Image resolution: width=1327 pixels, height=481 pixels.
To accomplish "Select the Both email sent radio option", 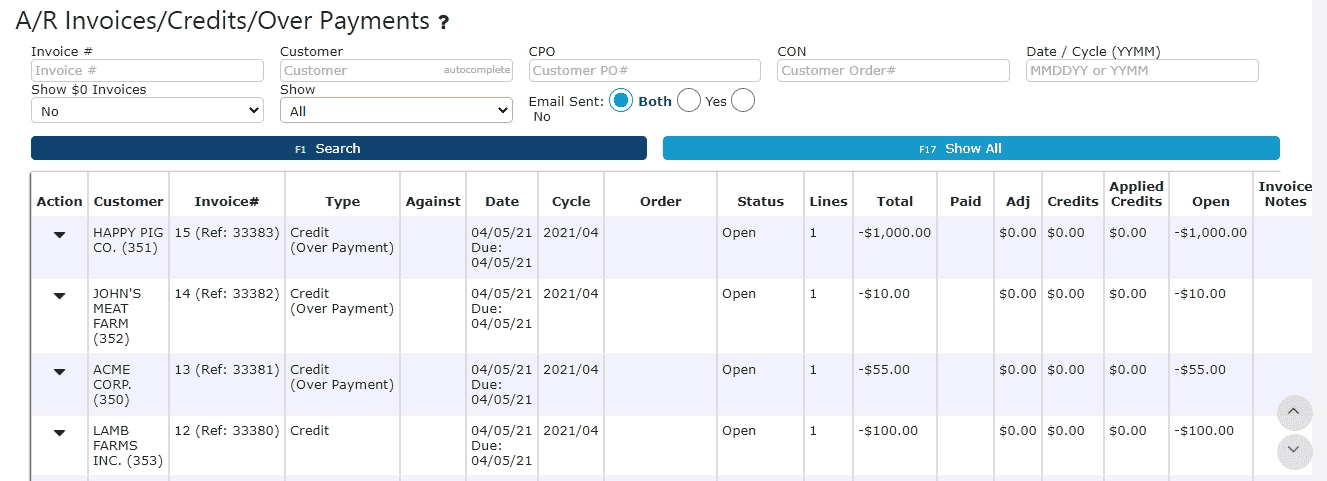I will coord(621,101).
